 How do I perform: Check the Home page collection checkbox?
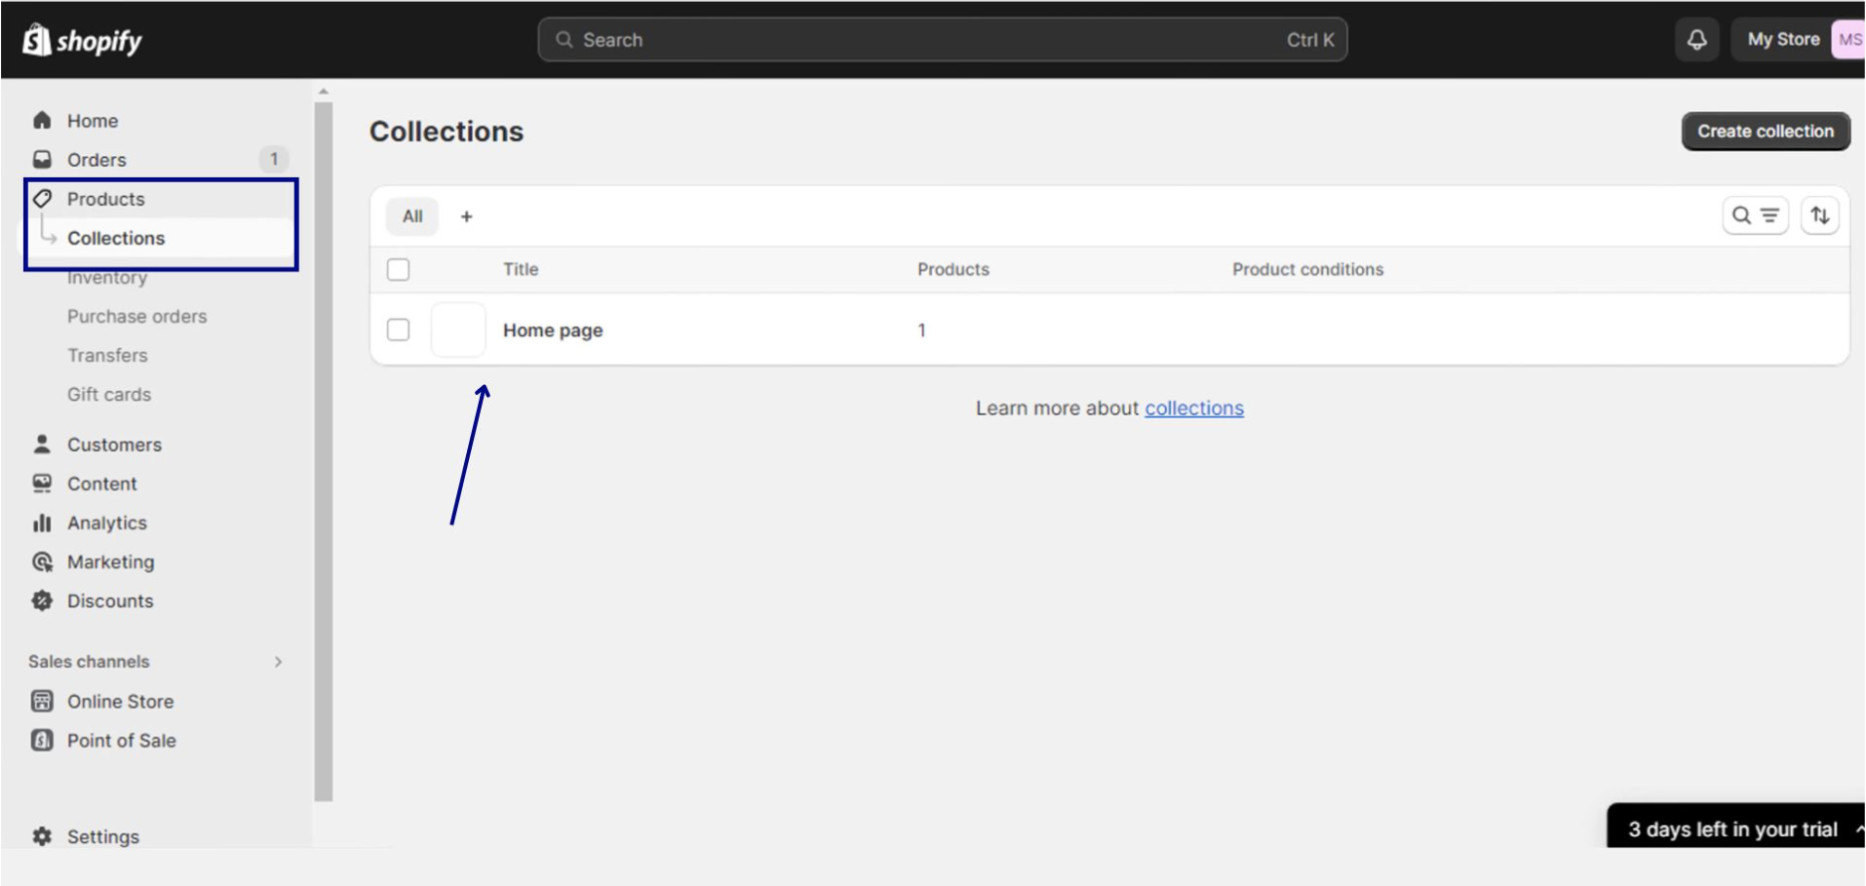point(398,329)
